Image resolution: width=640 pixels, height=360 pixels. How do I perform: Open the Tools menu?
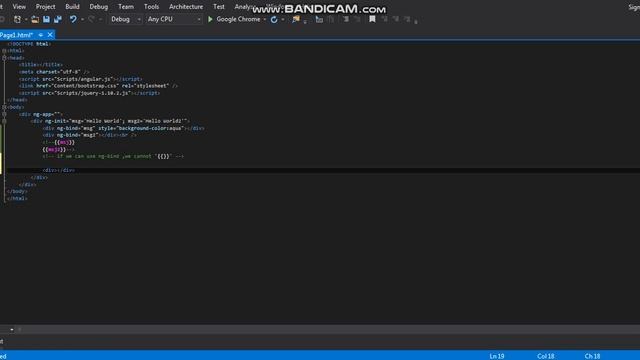pos(151,7)
